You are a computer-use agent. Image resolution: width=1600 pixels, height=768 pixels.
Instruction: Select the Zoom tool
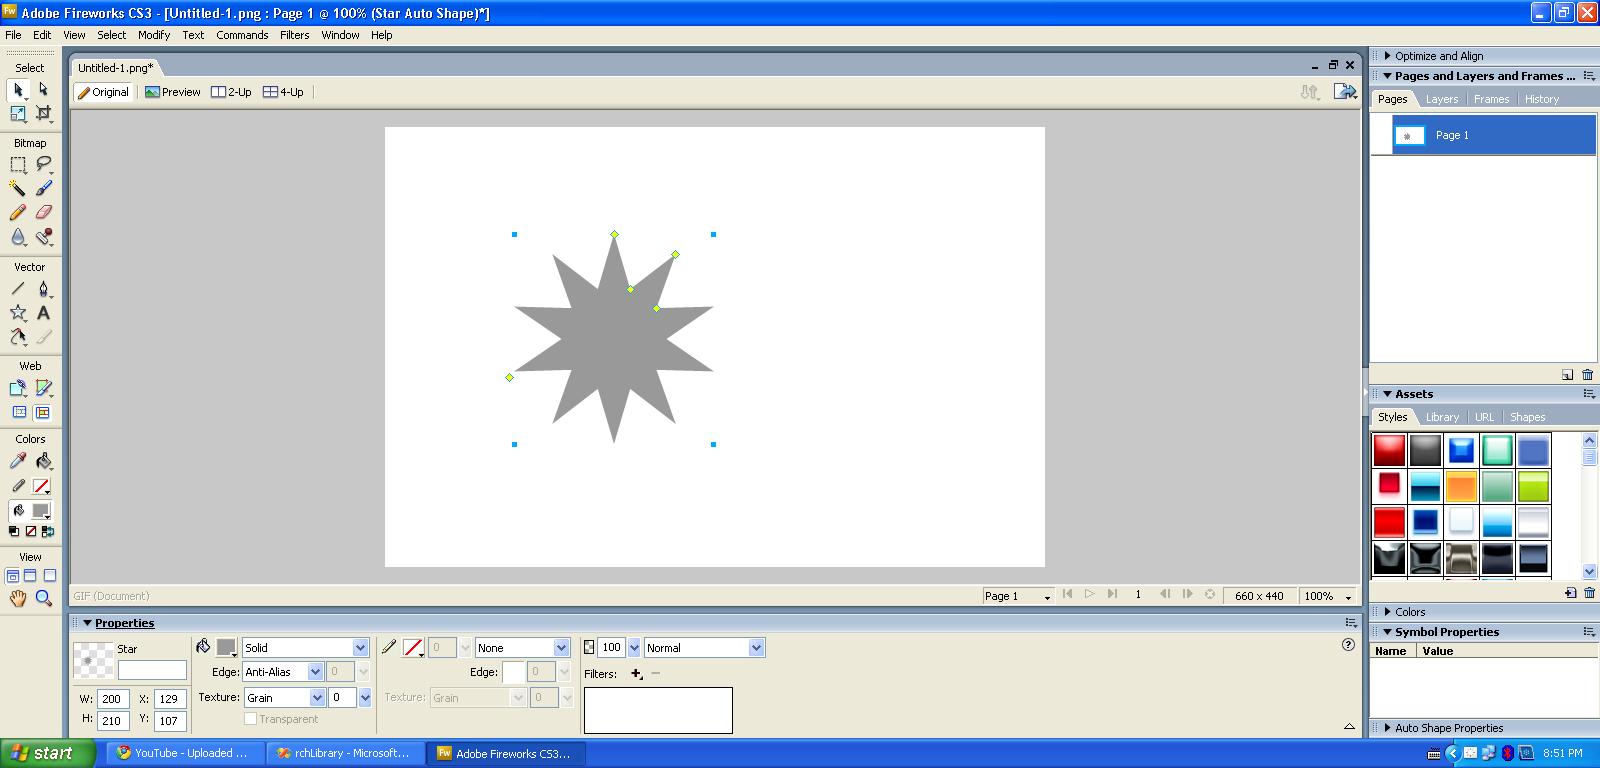(43, 598)
